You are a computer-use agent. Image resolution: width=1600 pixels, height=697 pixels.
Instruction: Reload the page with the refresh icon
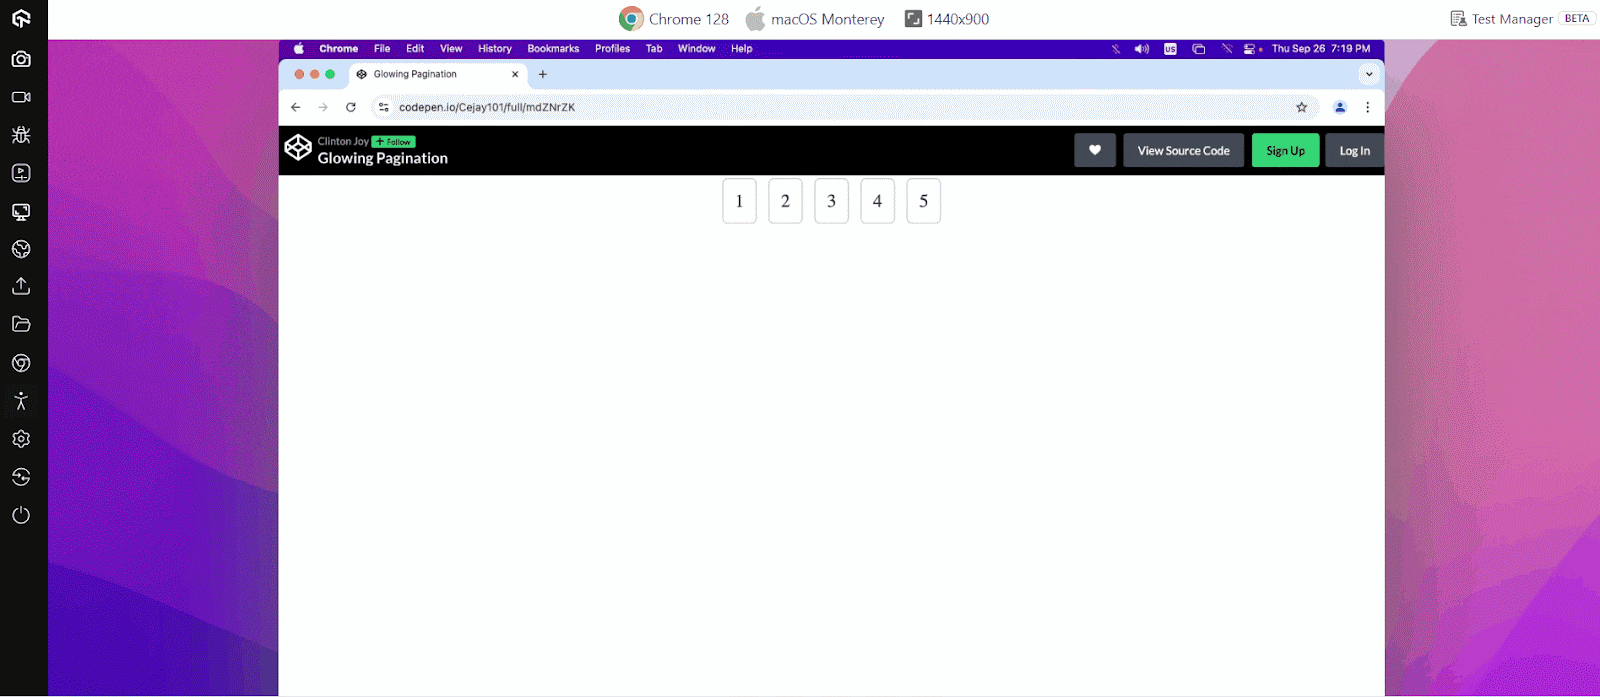[351, 107]
